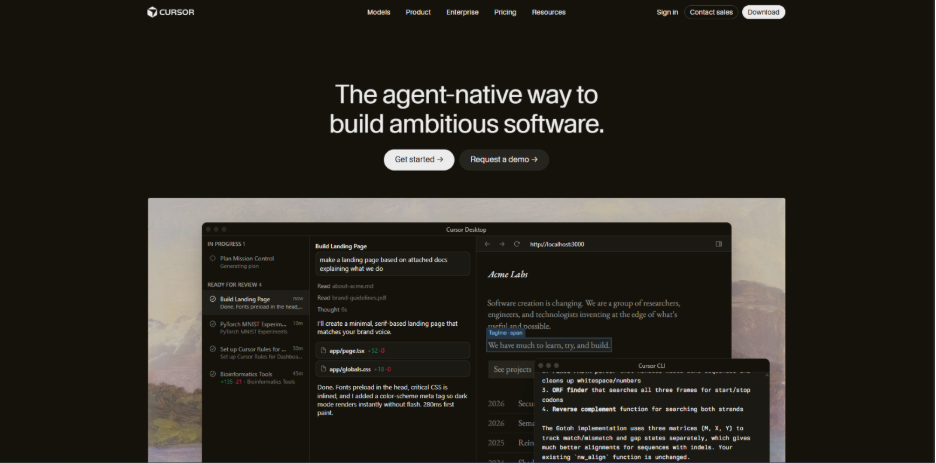Open the Enterprise menu
936x463 pixels.
click(x=462, y=12)
